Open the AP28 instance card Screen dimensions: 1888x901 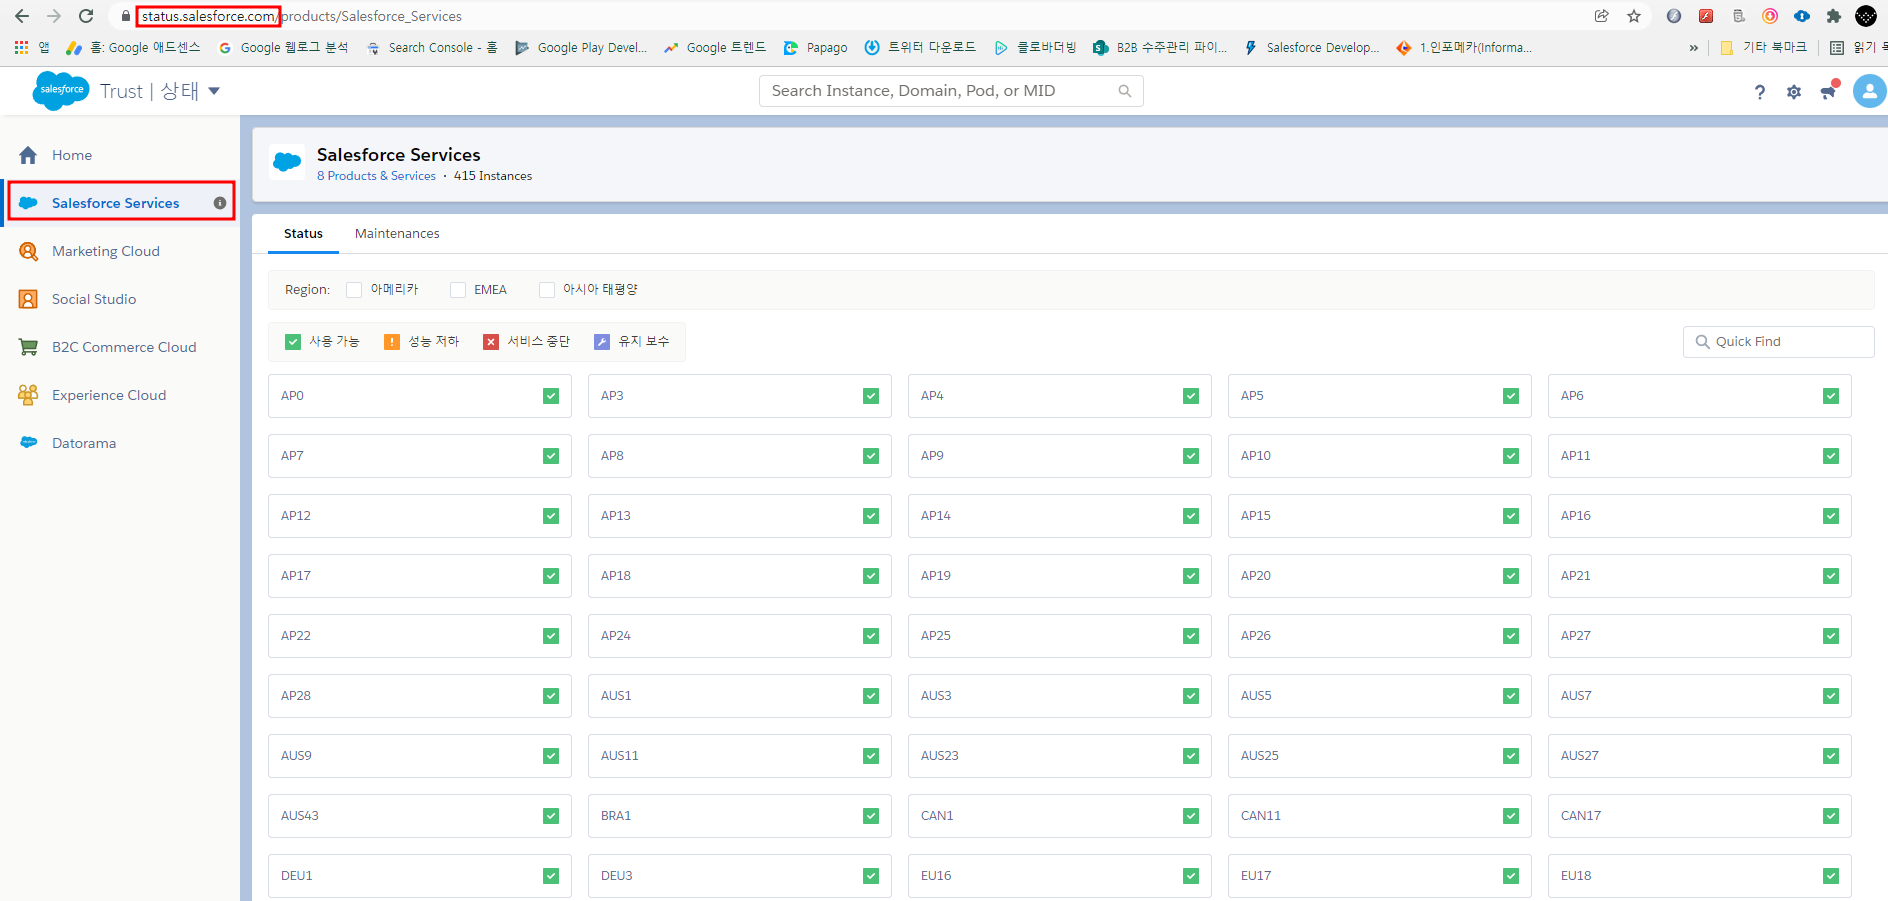(x=420, y=696)
